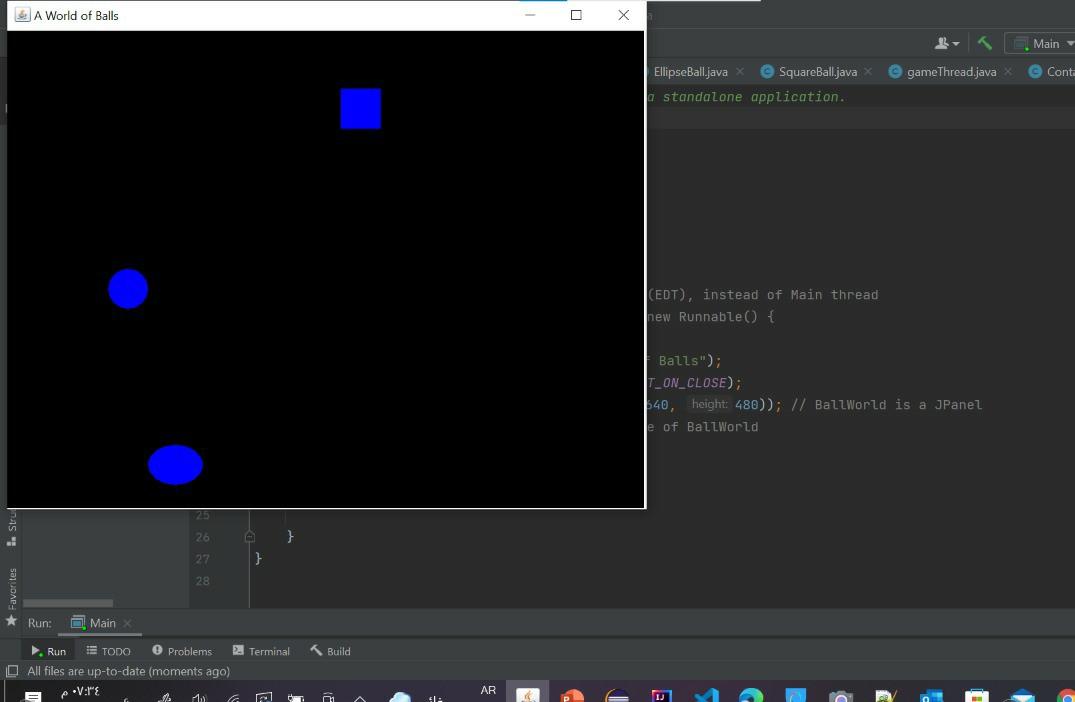Switch to the SquareBall.java tab
This screenshot has width=1075, height=702.
[x=817, y=71]
